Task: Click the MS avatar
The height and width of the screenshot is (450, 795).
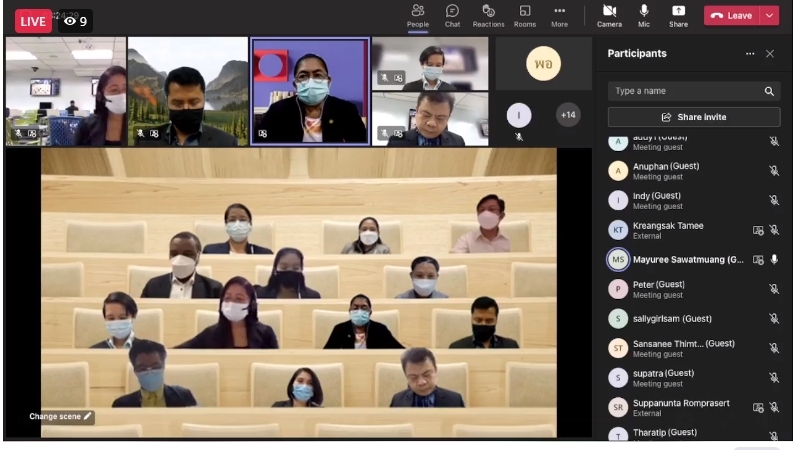Action: coord(618,259)
